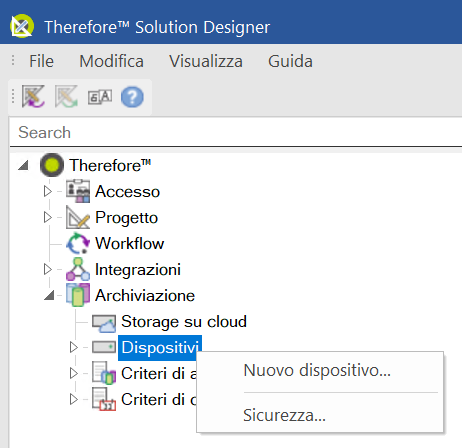Image resolution: width=462 pixels, height=448 pixels.
Task: Click the menu bar grip handle
Action: (13, 61)
